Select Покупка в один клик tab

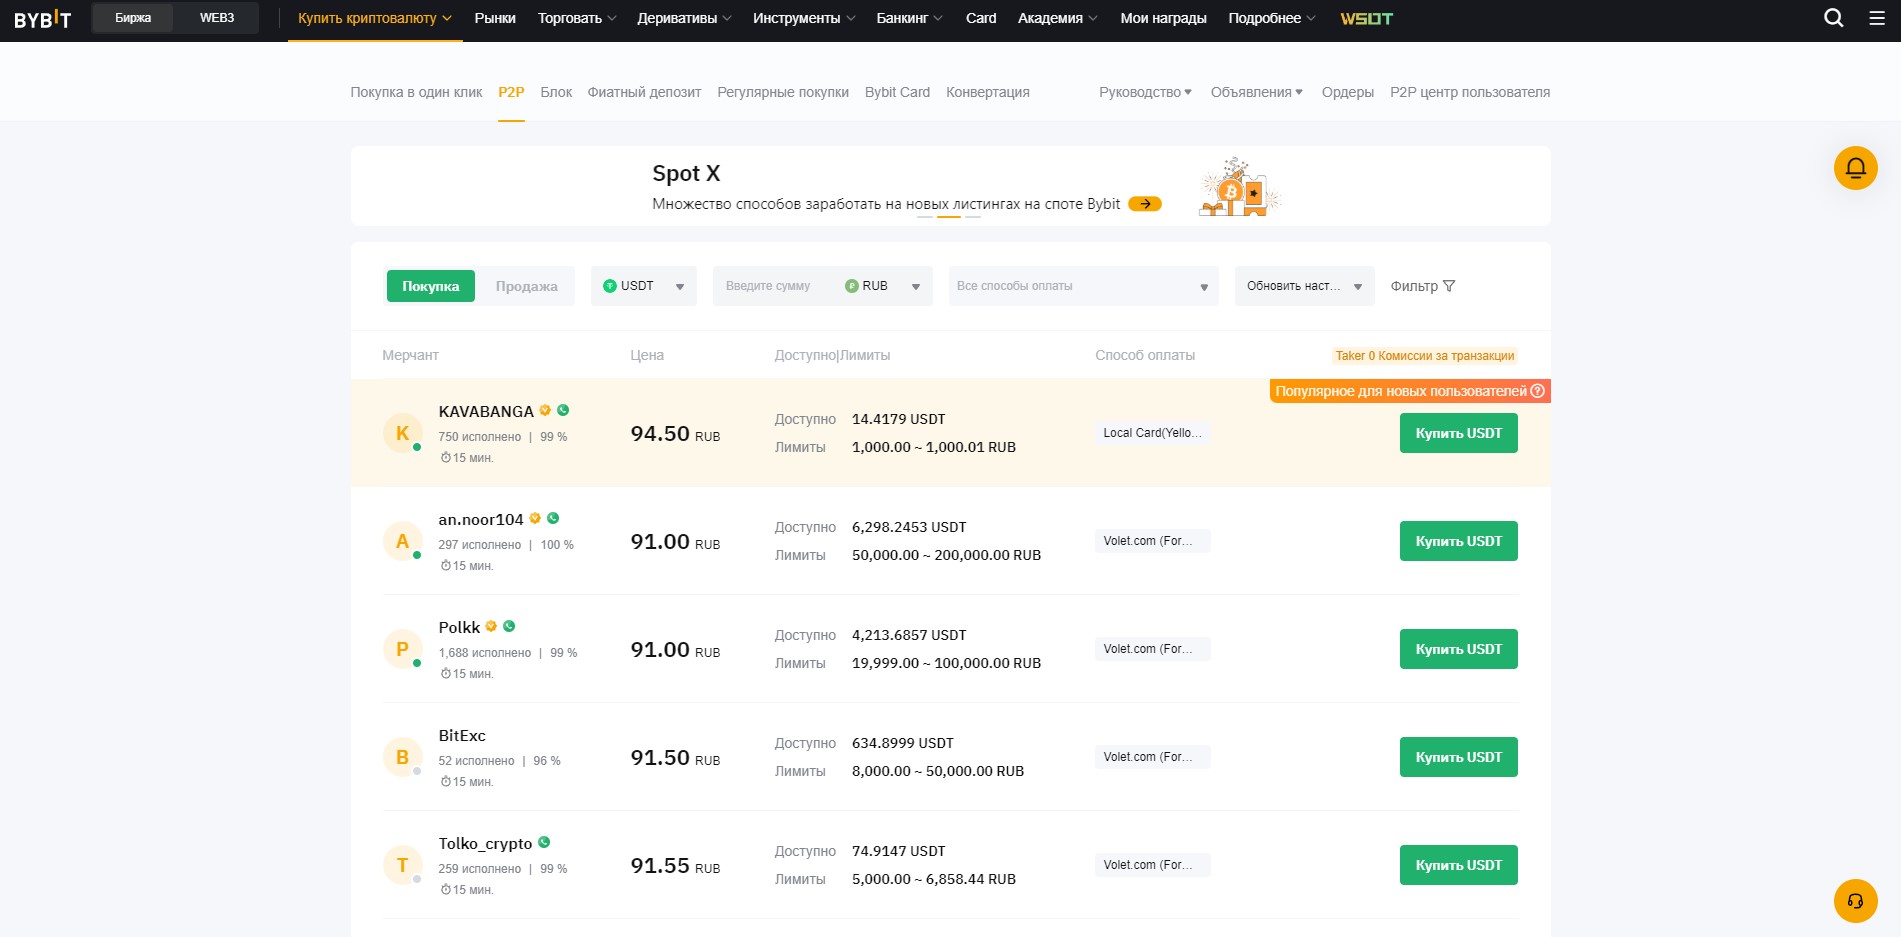click(416, 92)
